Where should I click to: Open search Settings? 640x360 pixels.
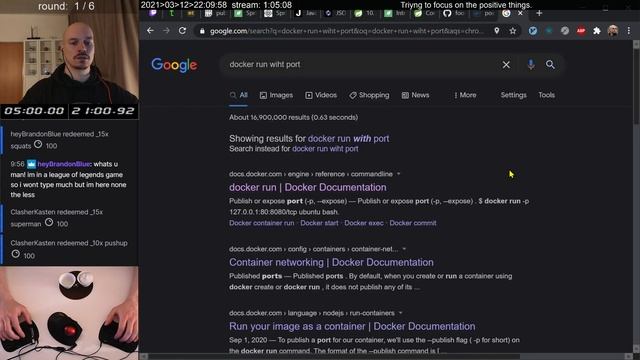click(513, 95)
